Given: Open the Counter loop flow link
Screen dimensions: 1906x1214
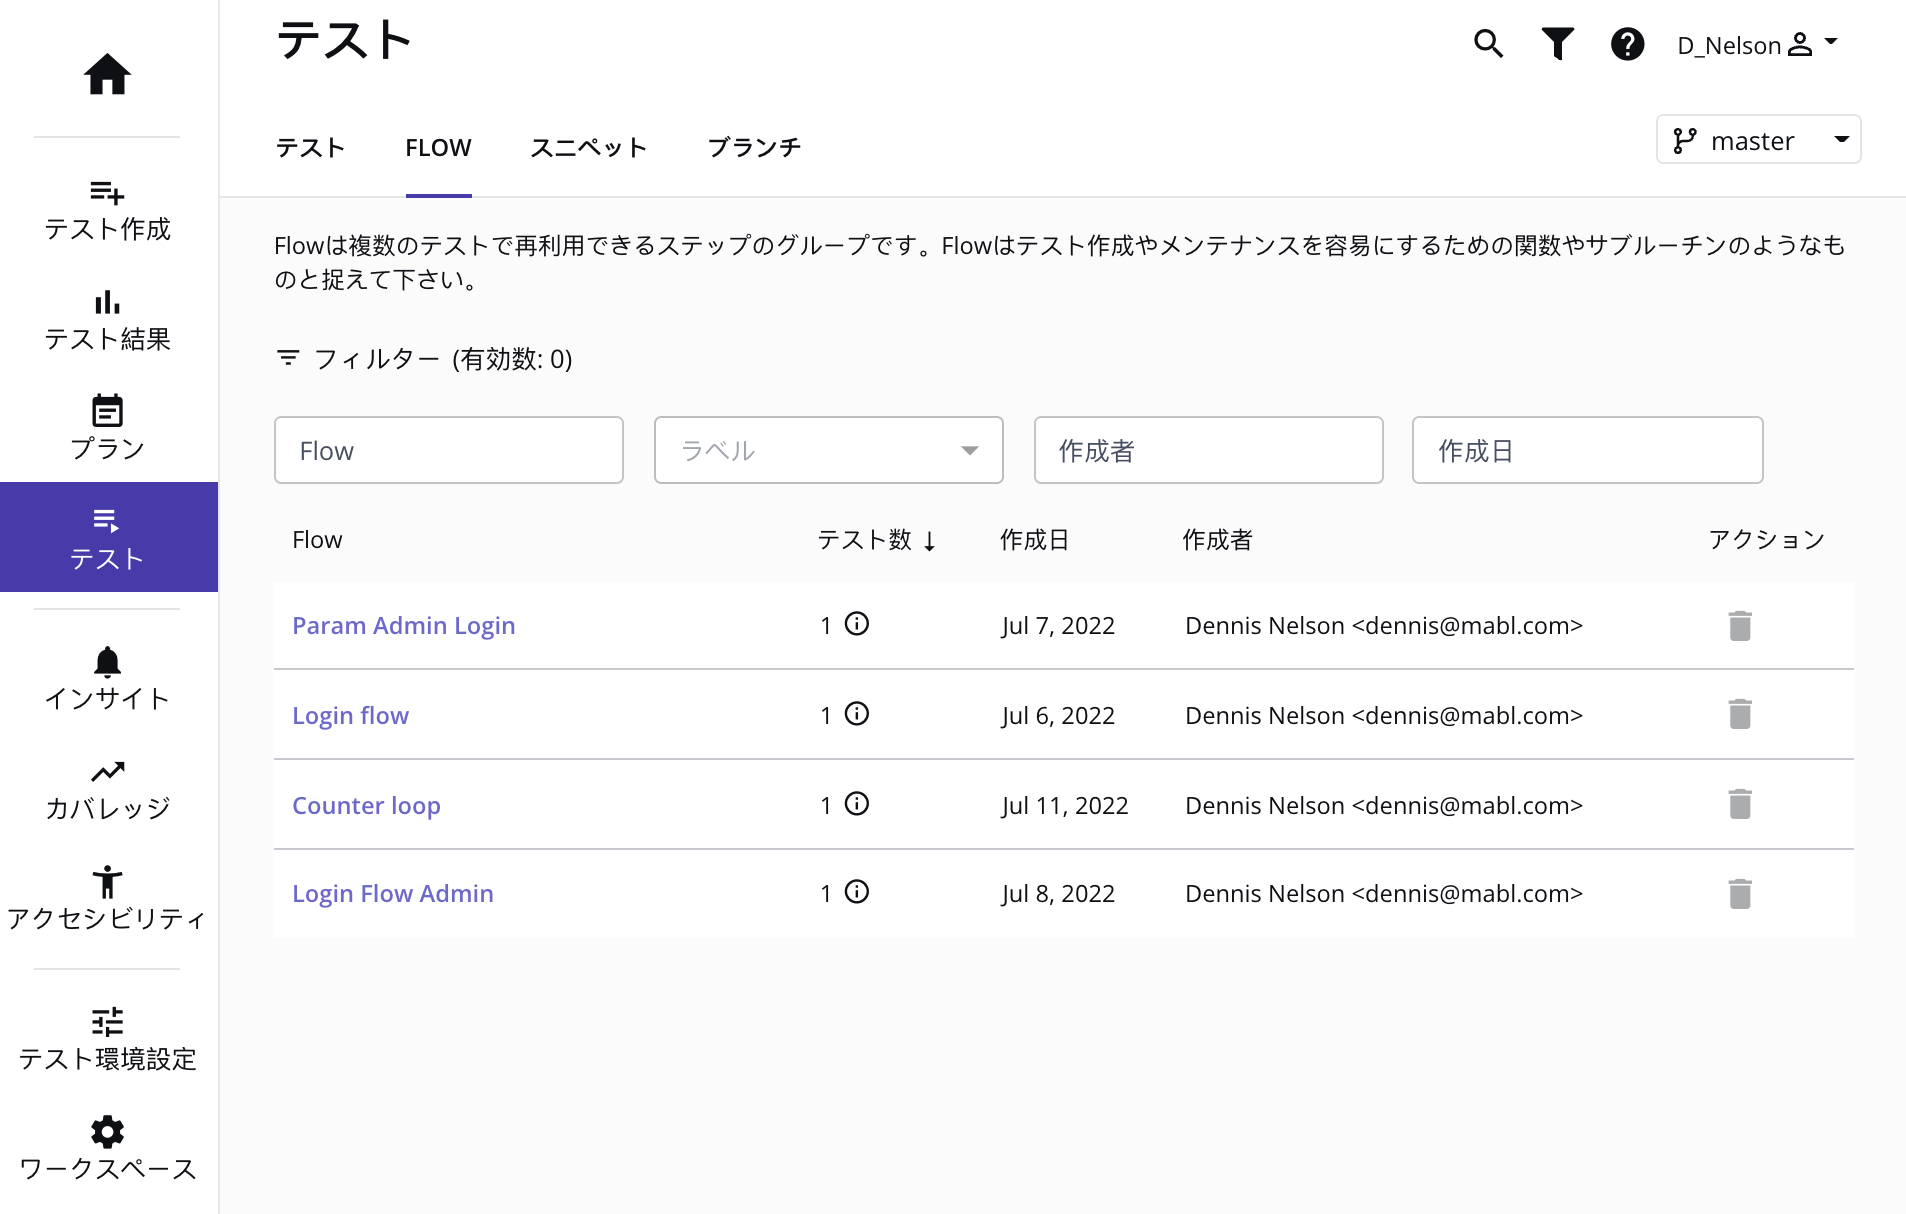Looking at the screenshot, I should (366, 806).
